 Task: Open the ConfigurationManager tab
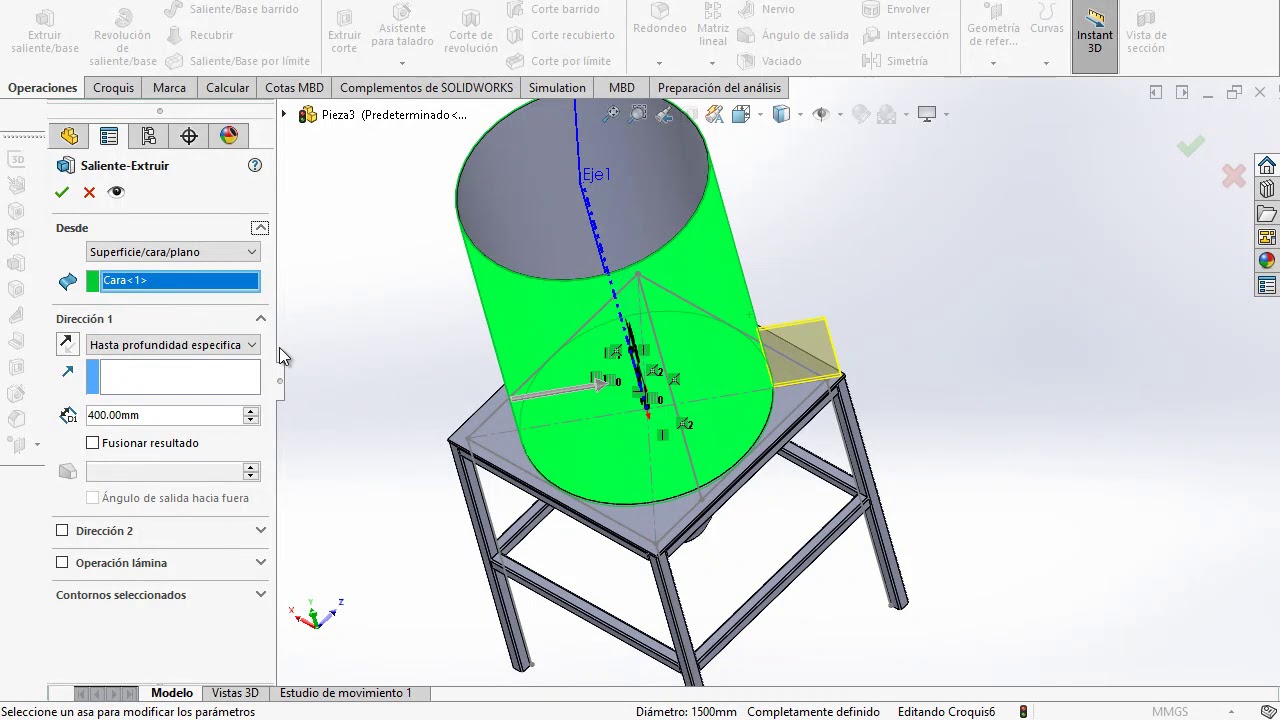[x=149, y=136]
